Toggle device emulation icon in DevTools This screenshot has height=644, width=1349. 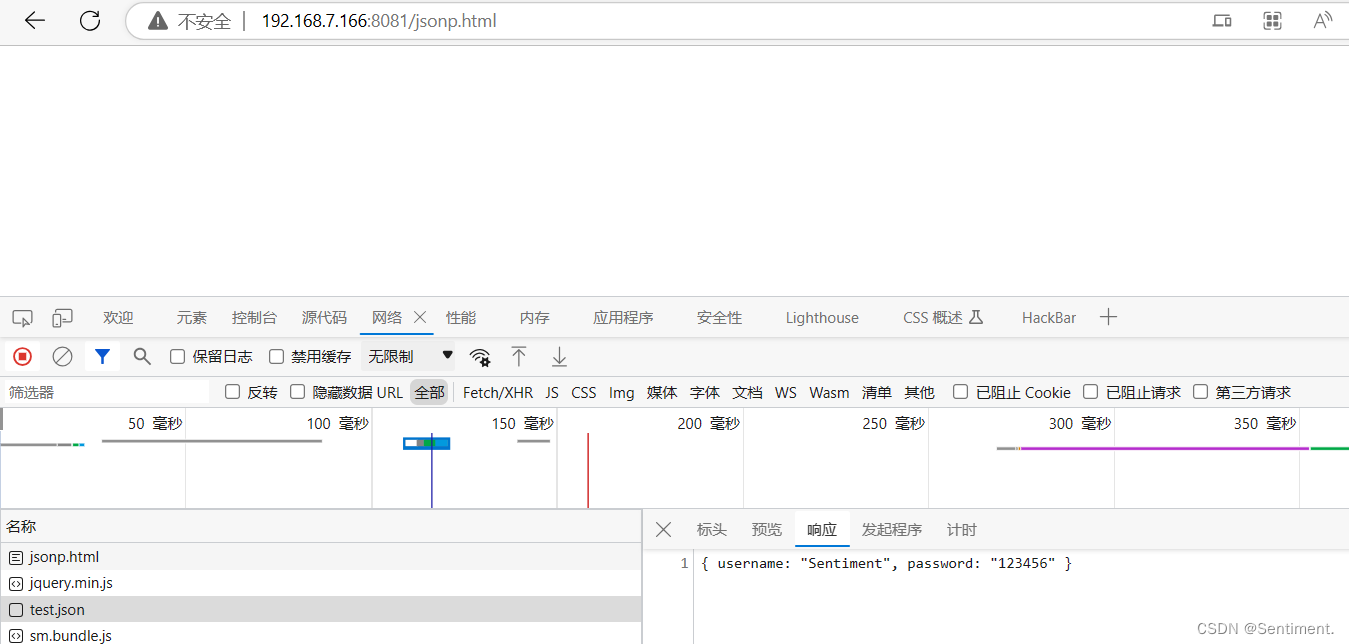[63, 318]
